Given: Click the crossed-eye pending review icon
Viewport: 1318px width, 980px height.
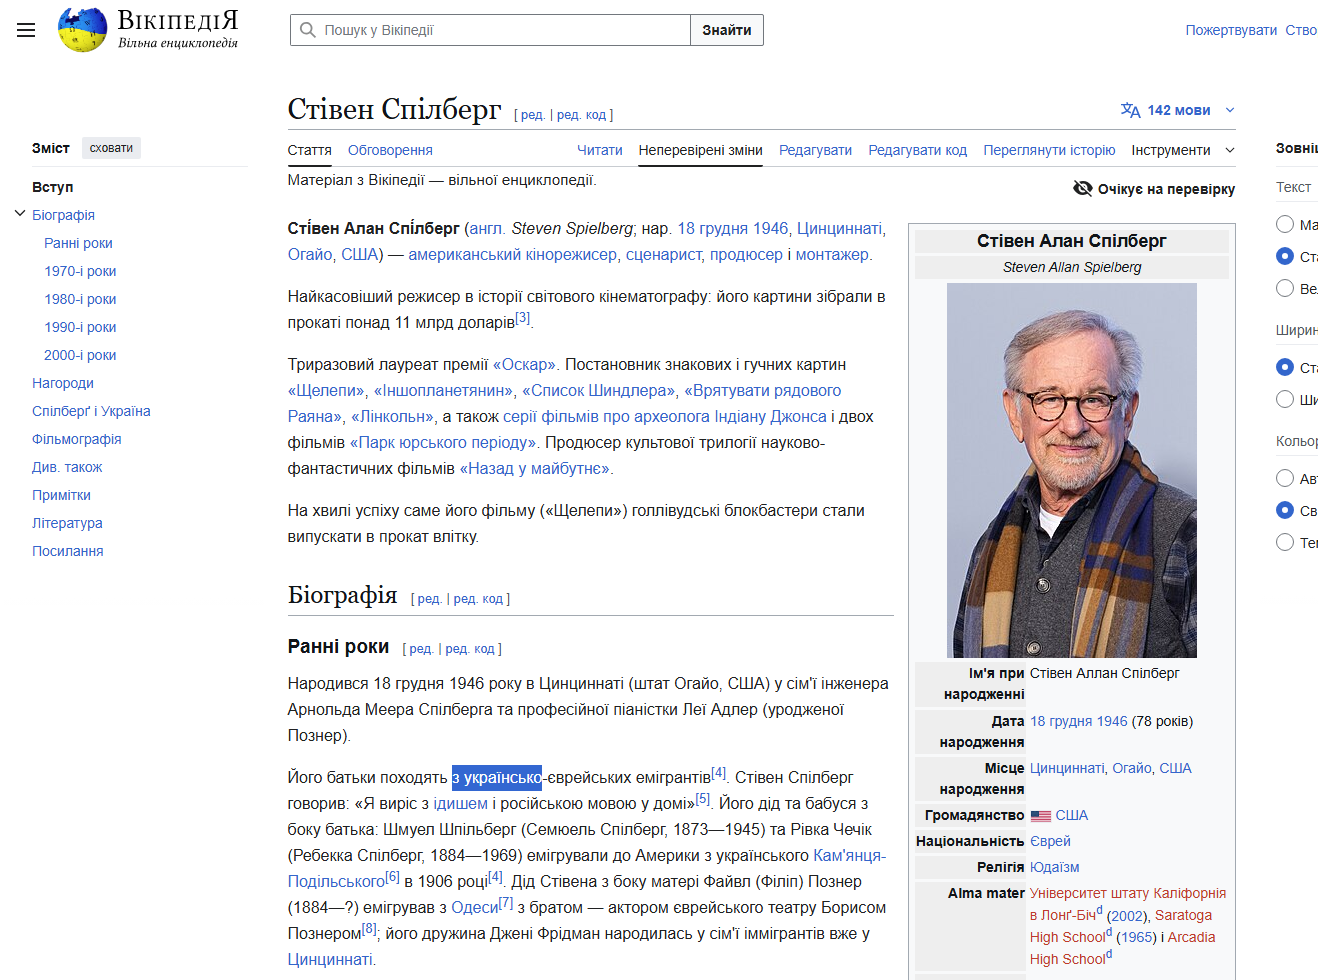Looking at the screenshot, I should tap(1083, 188).
